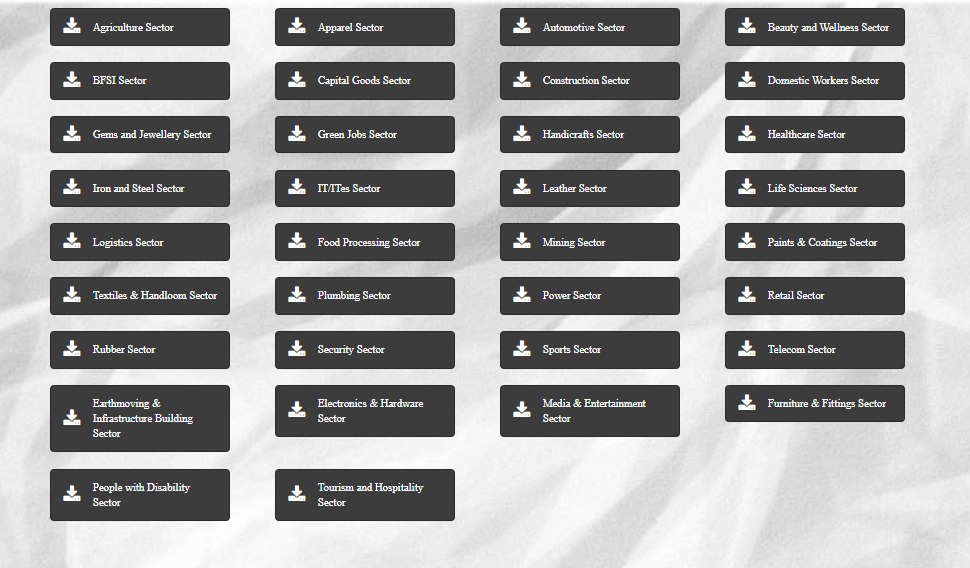Download the Capital Goods Sector file
Screen dimensions: 970x568
pyautogui.click(x=364, y=81)
